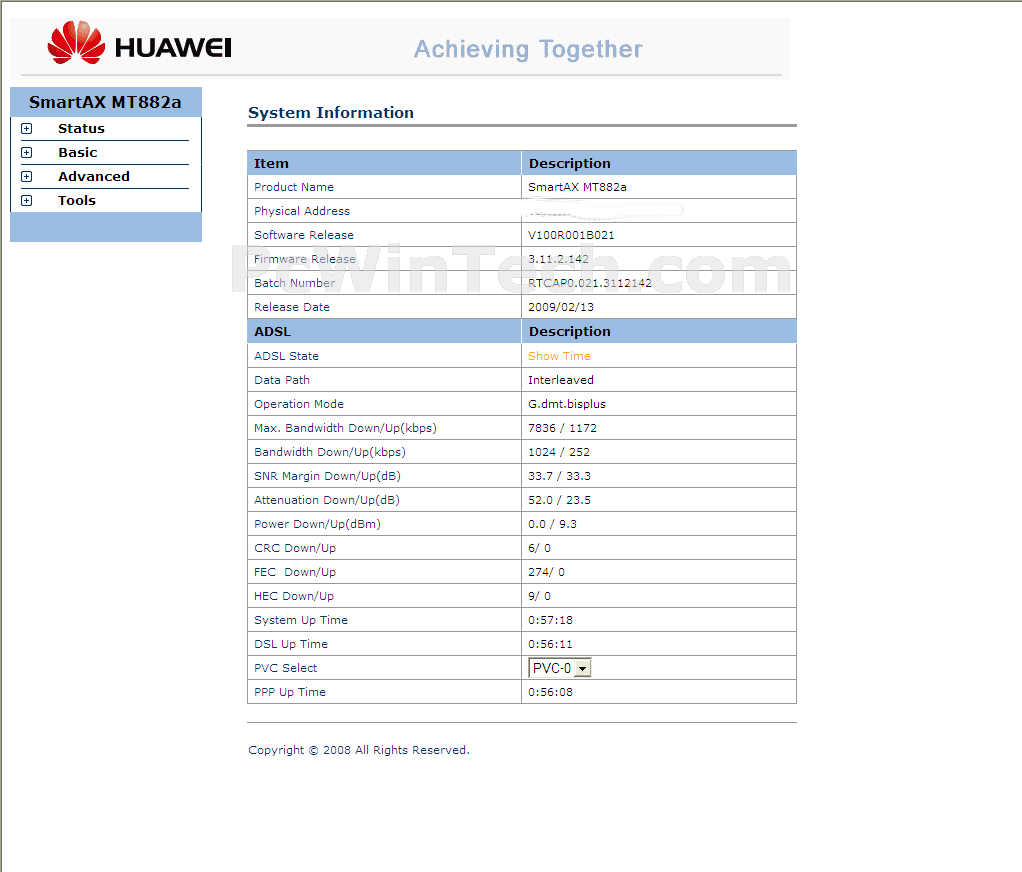Select the 0.0 / 9.3 power value

pyautogui.click(x=553, y=525)
